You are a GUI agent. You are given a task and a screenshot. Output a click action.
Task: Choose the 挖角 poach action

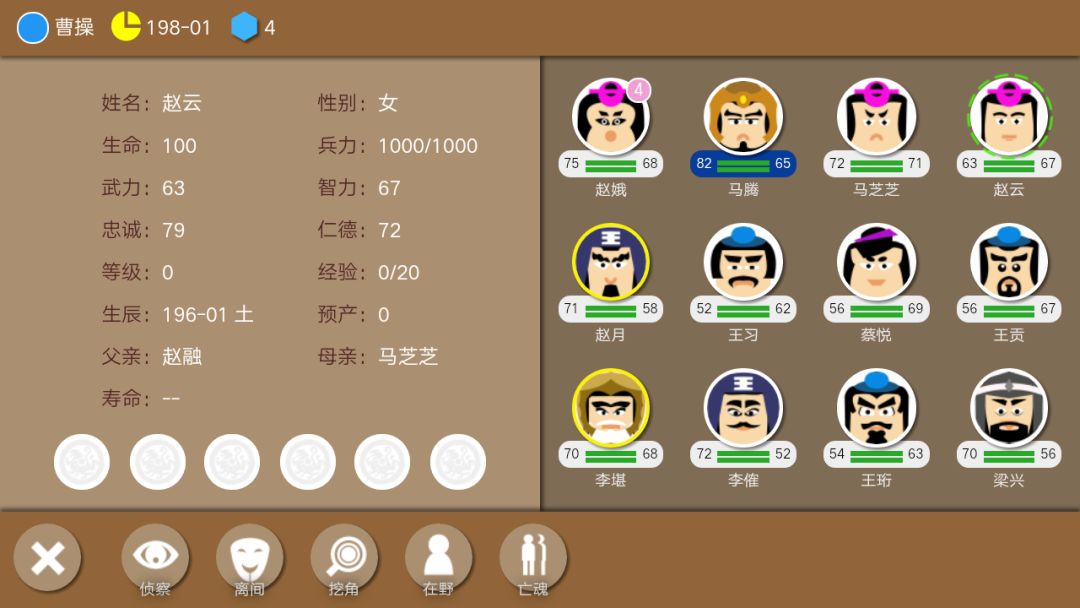[x=344, y=559]
